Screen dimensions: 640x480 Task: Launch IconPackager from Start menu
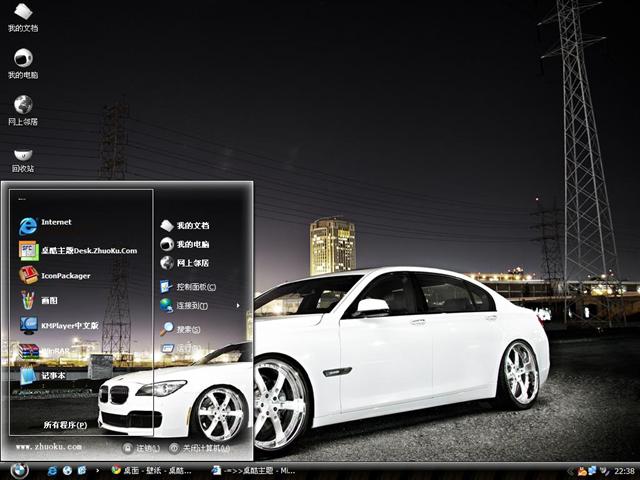pyautogui.click(x=54, y=276)
